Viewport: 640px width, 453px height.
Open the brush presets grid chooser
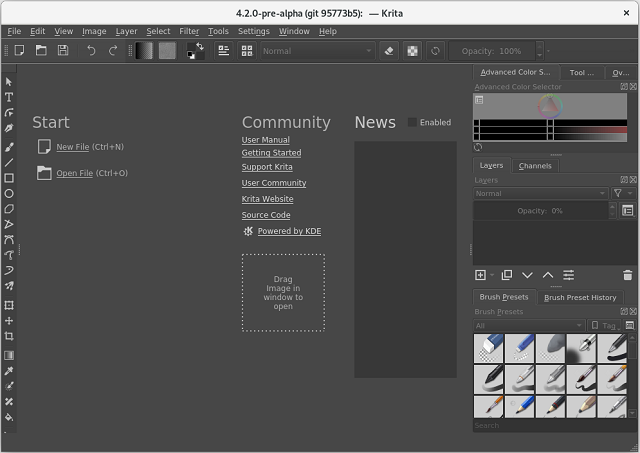pyautogui.click(x=247, y=51)
